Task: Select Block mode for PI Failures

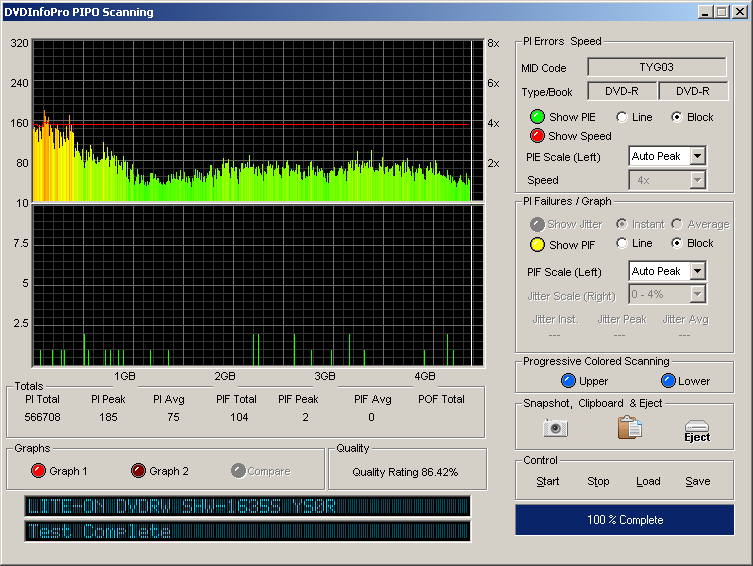Action: [x=677, y=243]
